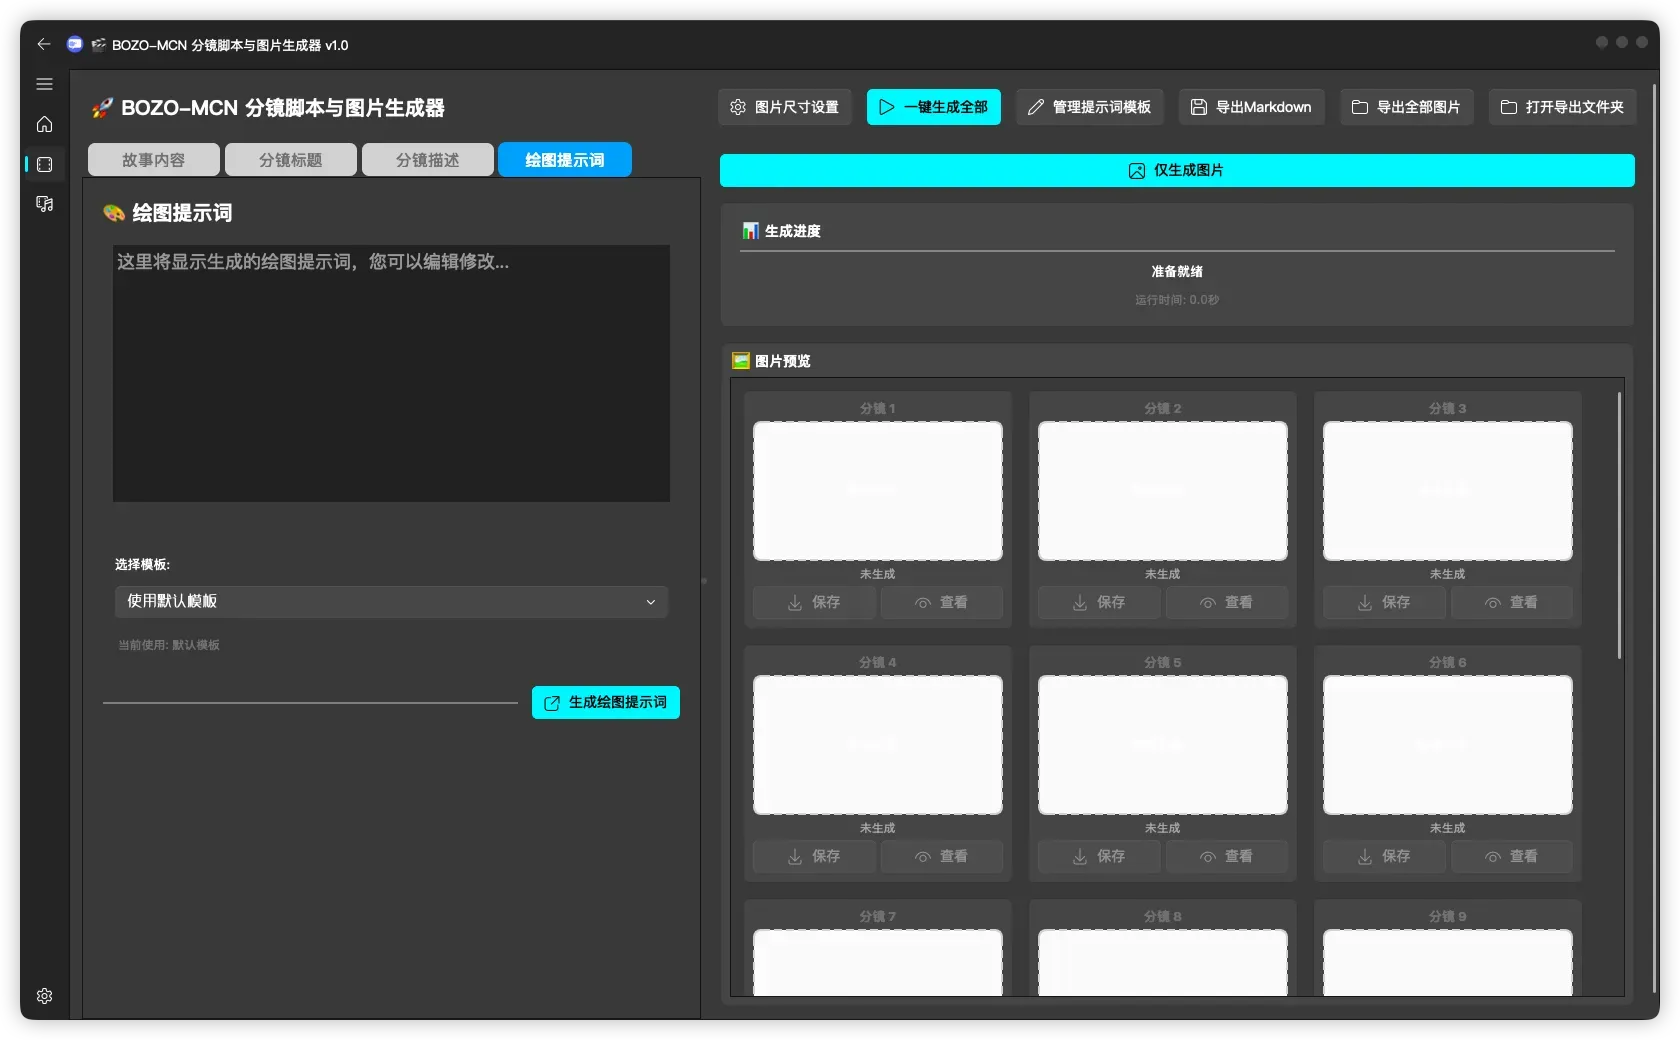
Task: View the 分镜 6 image
Action: pyautogui.click(x=1512, y=857)
